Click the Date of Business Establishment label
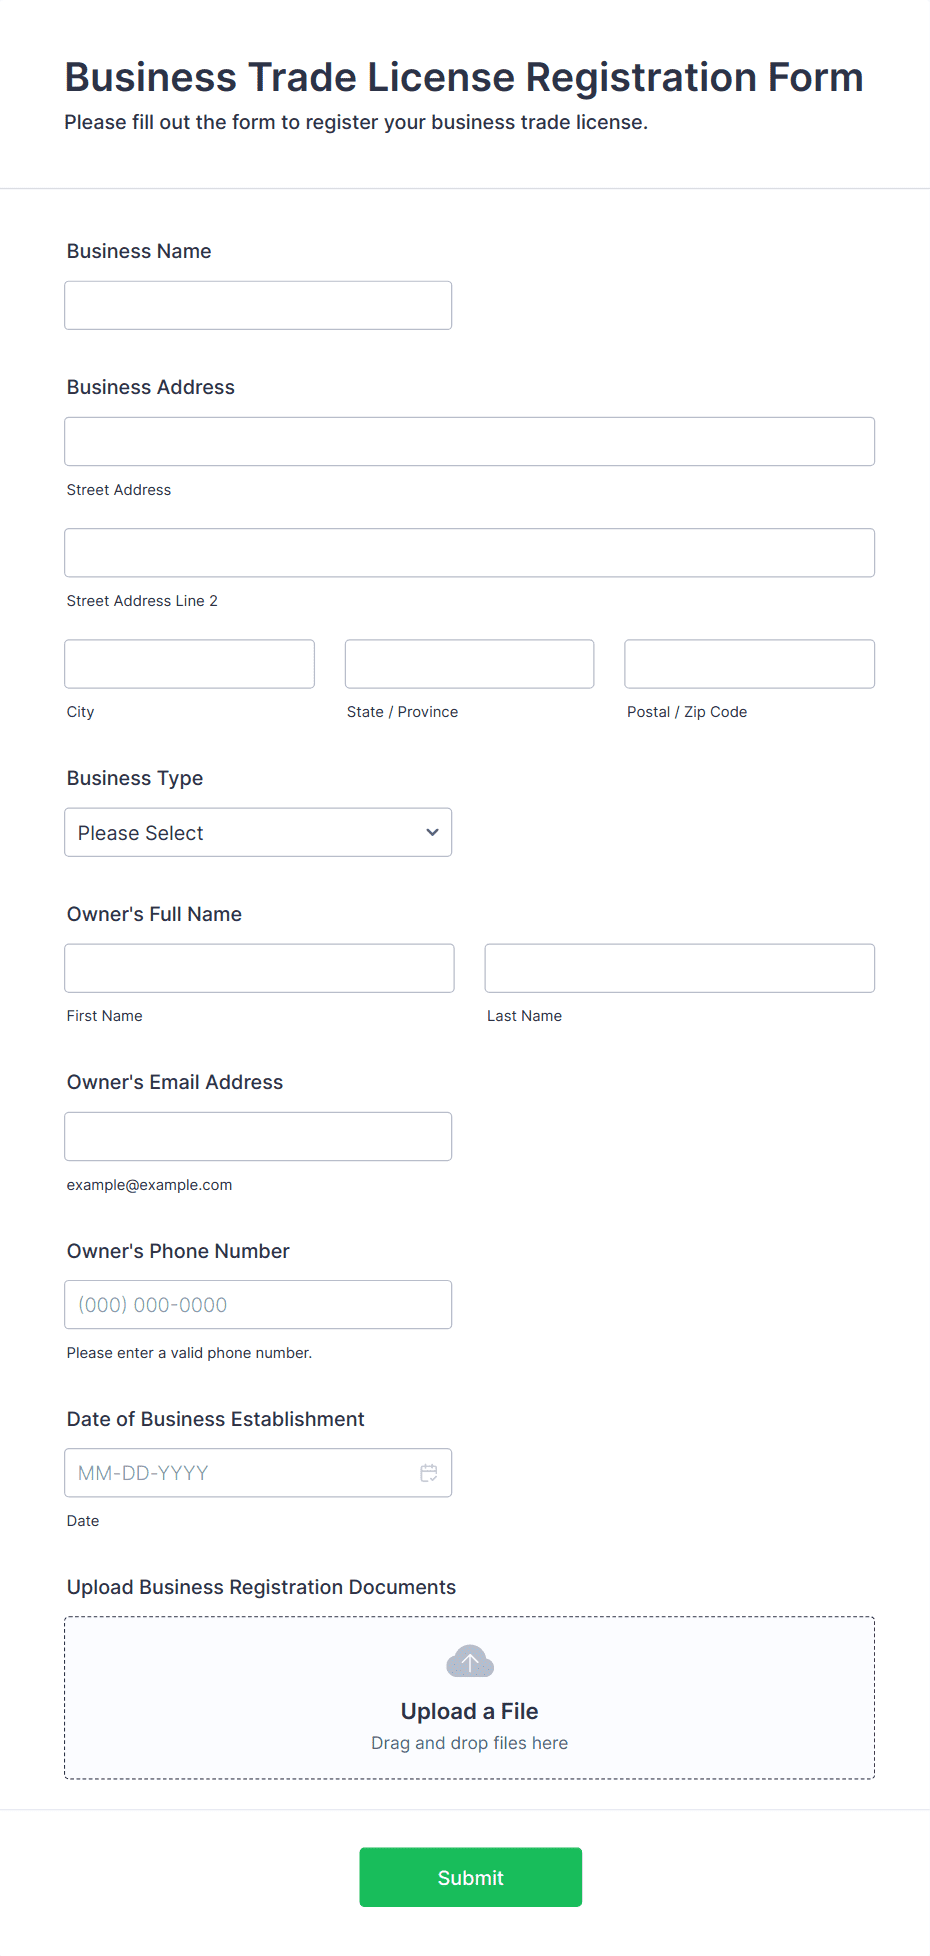 pyautogui.click(x=215, y=1419)
